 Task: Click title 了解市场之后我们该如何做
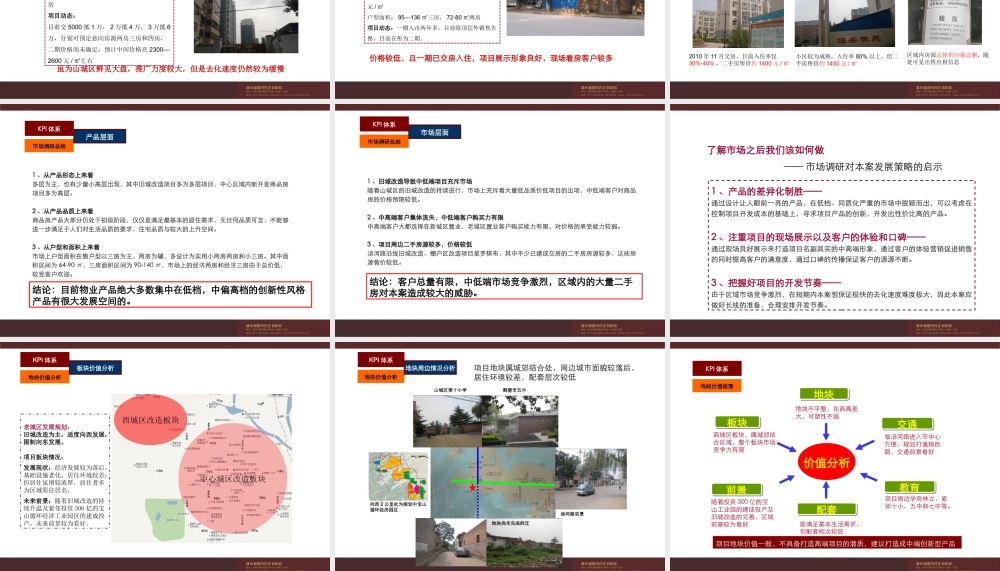pyautogui.click(x=765, y=150)
